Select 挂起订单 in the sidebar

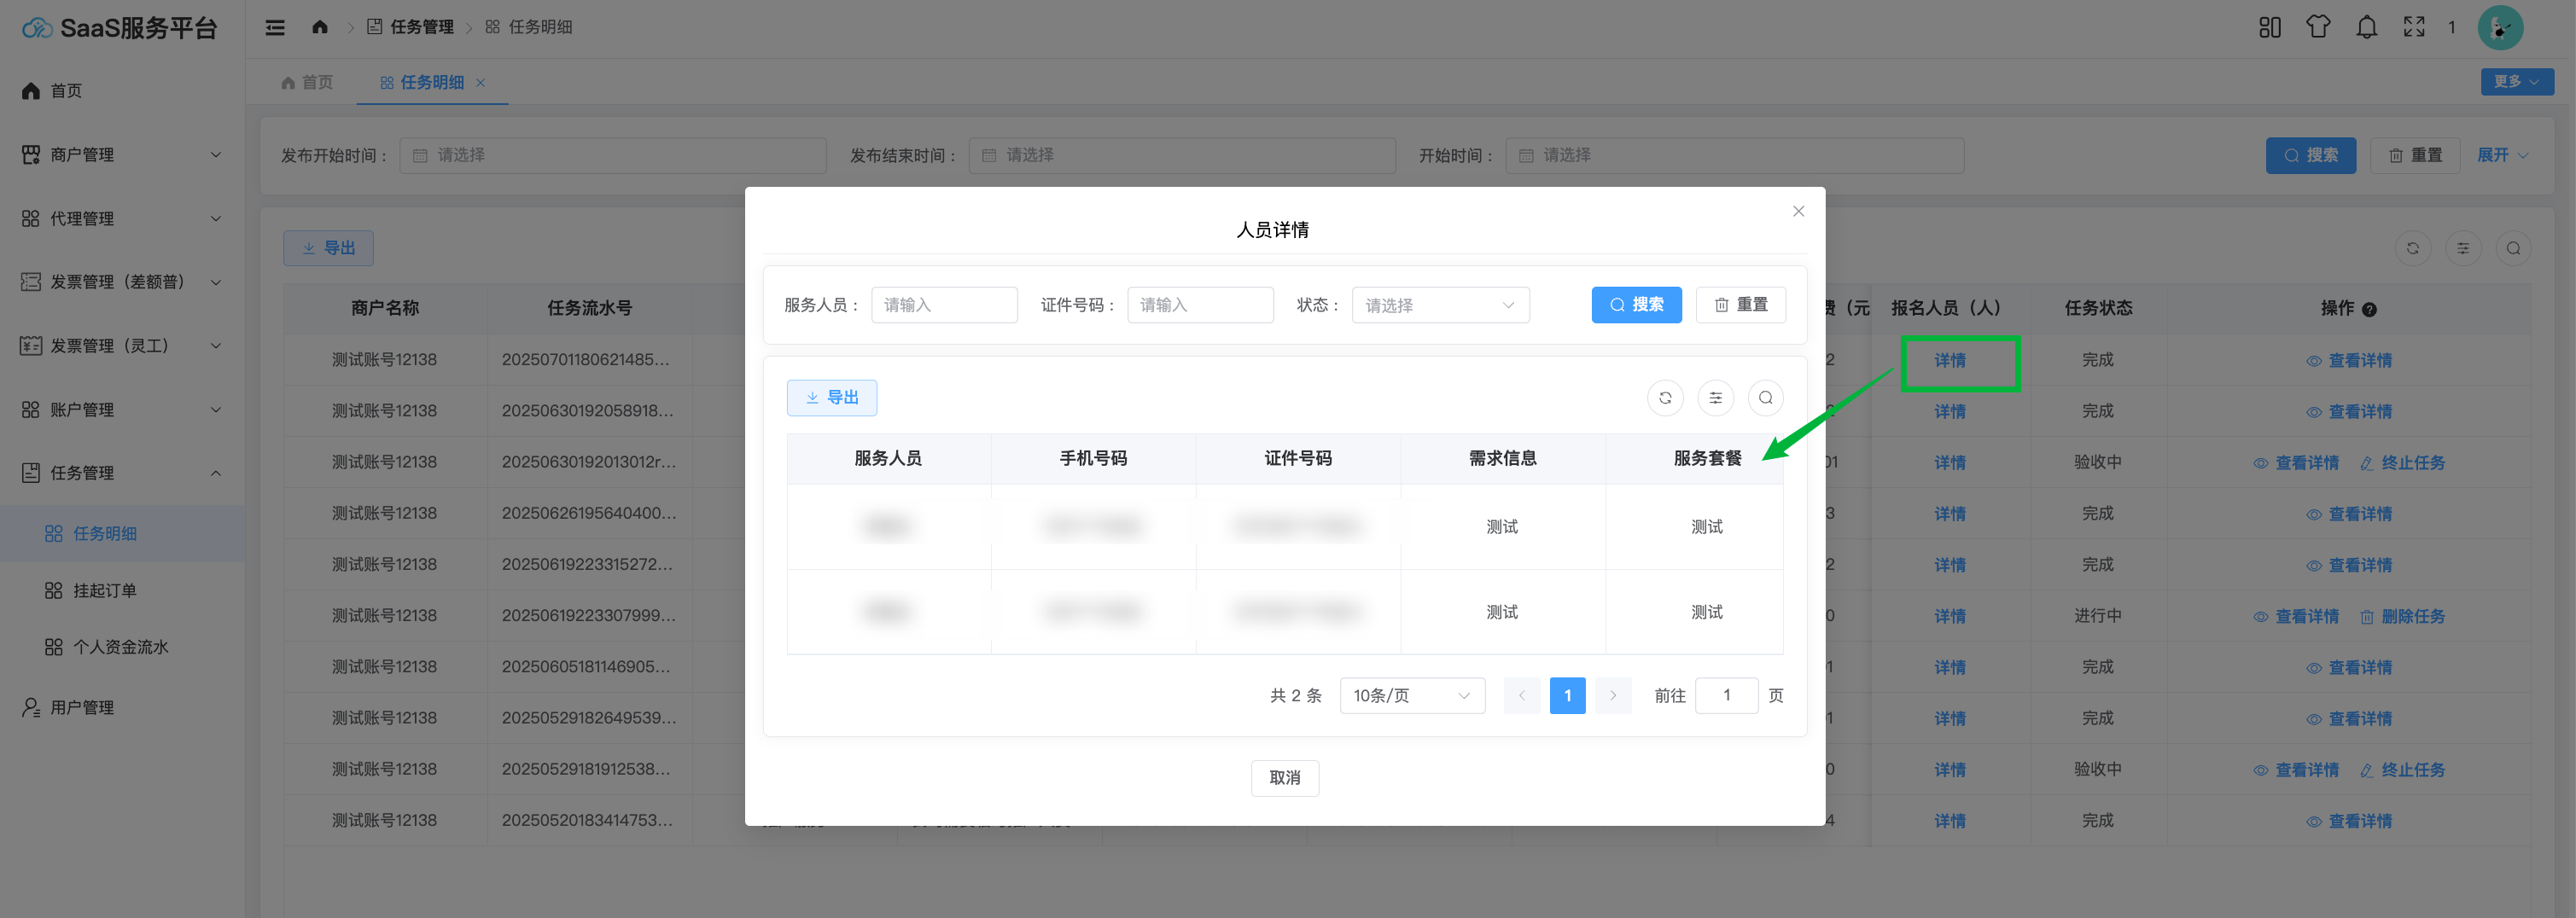pos(105,591)
